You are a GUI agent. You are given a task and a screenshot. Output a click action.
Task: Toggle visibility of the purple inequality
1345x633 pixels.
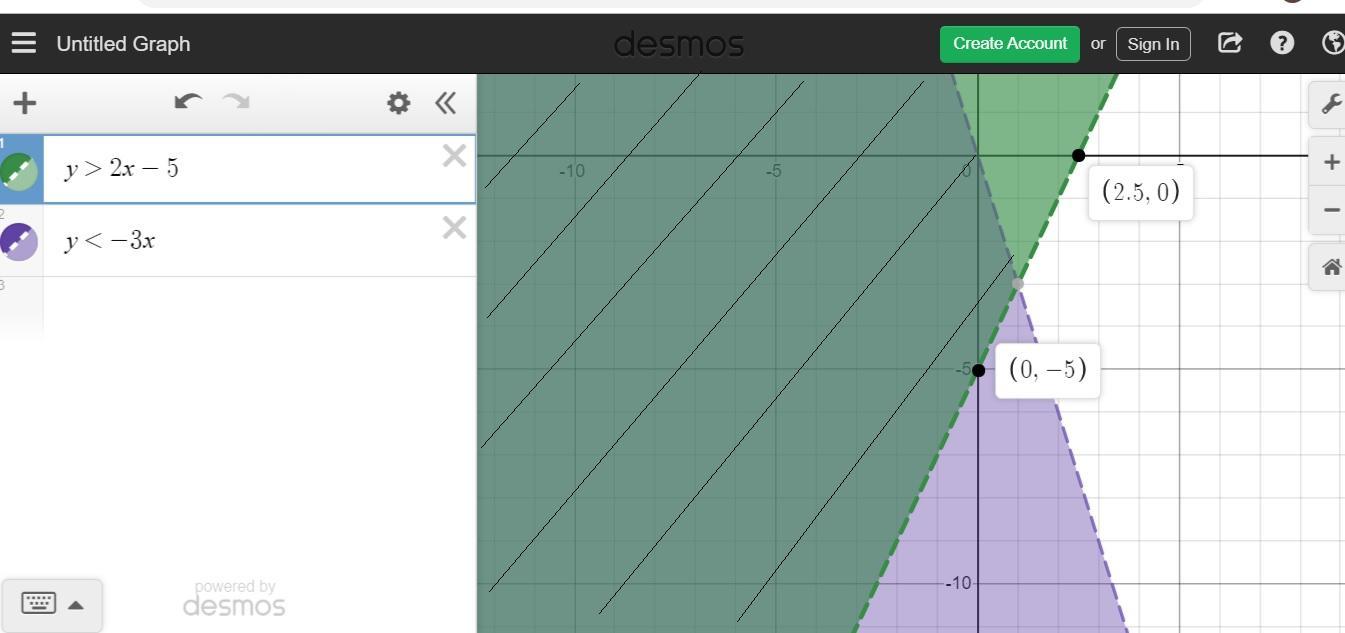(19, 241)
